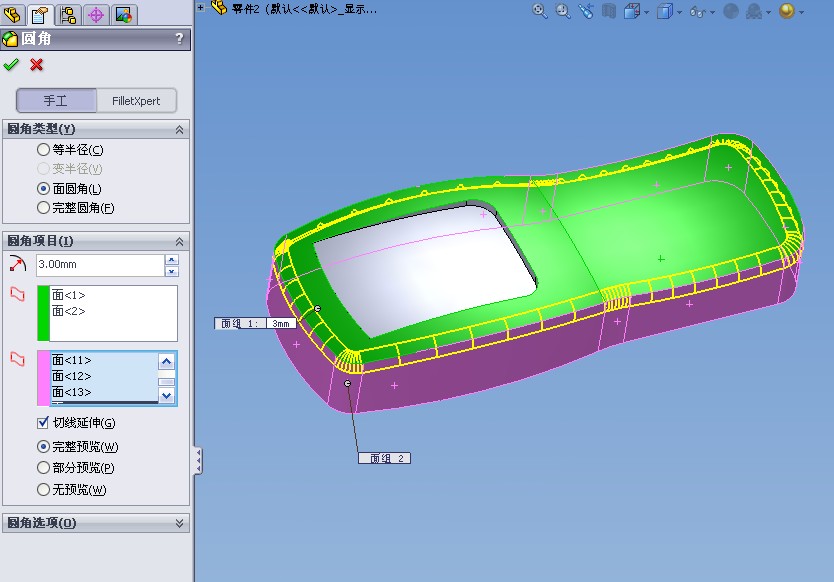Open the Apply Scene dropdown arrow
834x582 pixels.
(768, 12)
